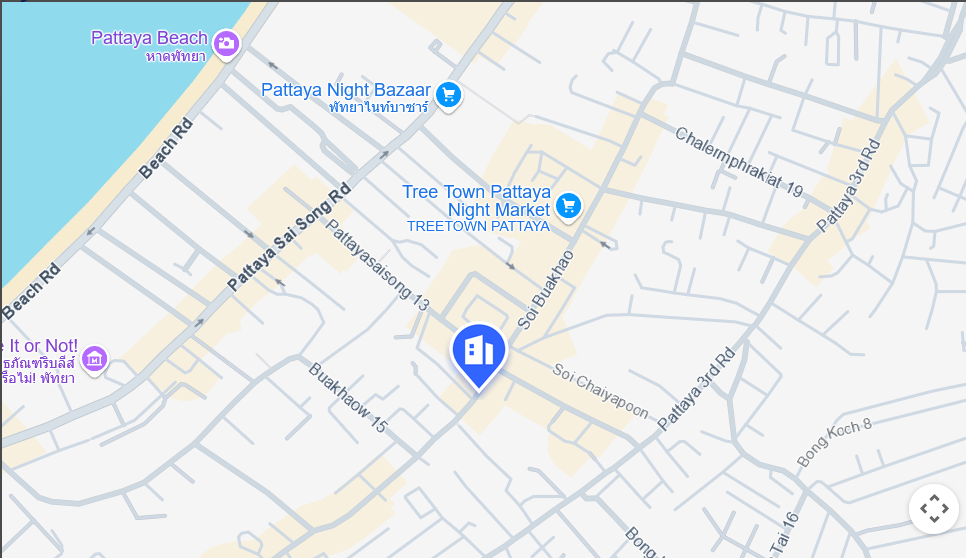Click the TREETOWN PATTAYA caption
The width and height of the screenshot is (966, 558).
click(x=478, y=227)
